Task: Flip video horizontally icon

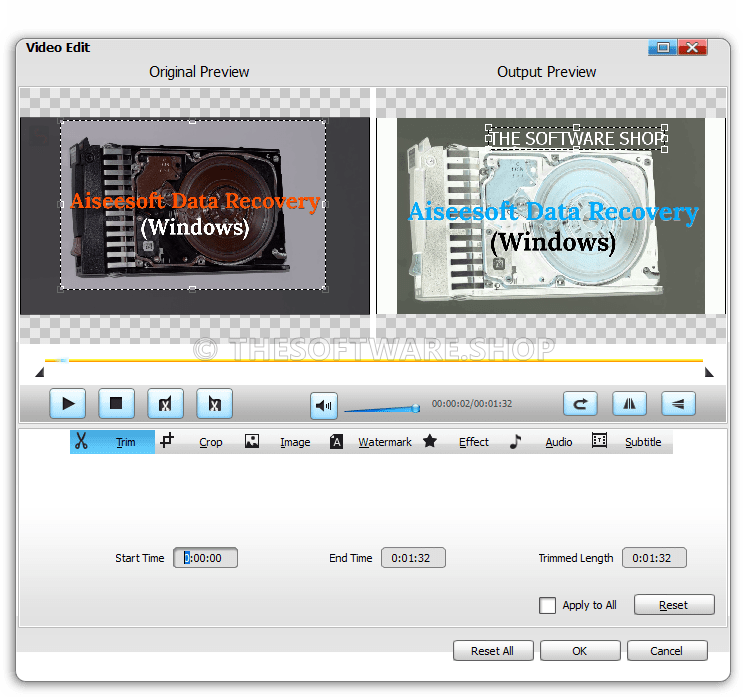Action: coord(629,404)
